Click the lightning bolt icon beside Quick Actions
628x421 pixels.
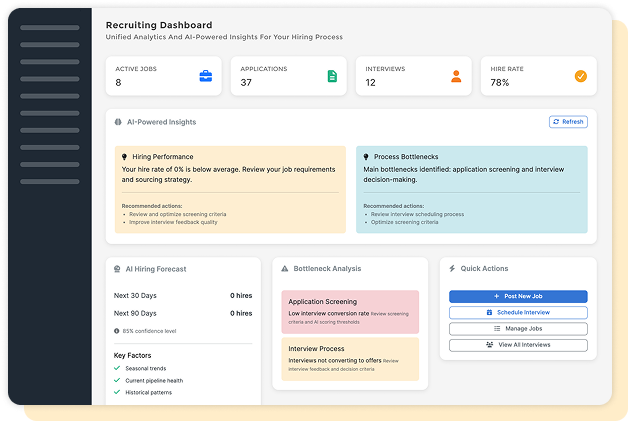452,268
